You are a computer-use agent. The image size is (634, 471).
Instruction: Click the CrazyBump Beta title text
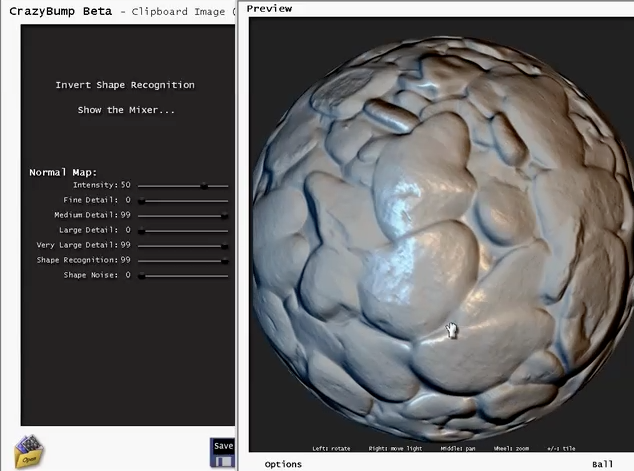(x=61, y=11)
